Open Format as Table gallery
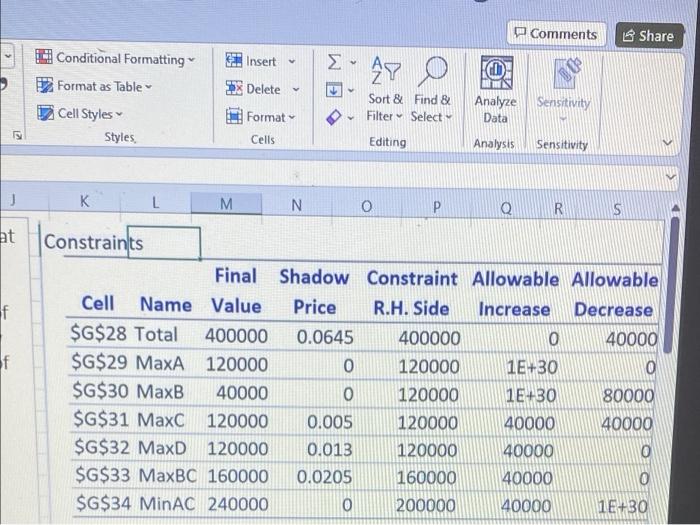 coord(94,86)
